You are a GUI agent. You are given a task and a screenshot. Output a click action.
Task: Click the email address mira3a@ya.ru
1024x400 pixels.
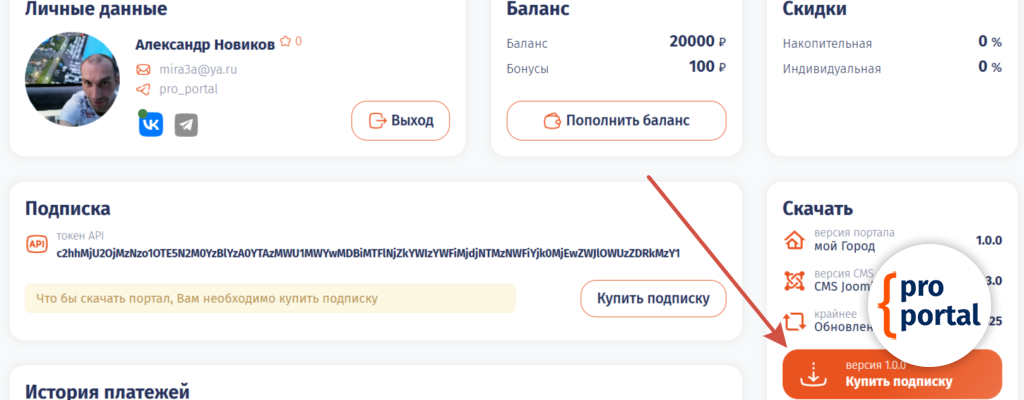pyautogui.click(x=198, y=70)
